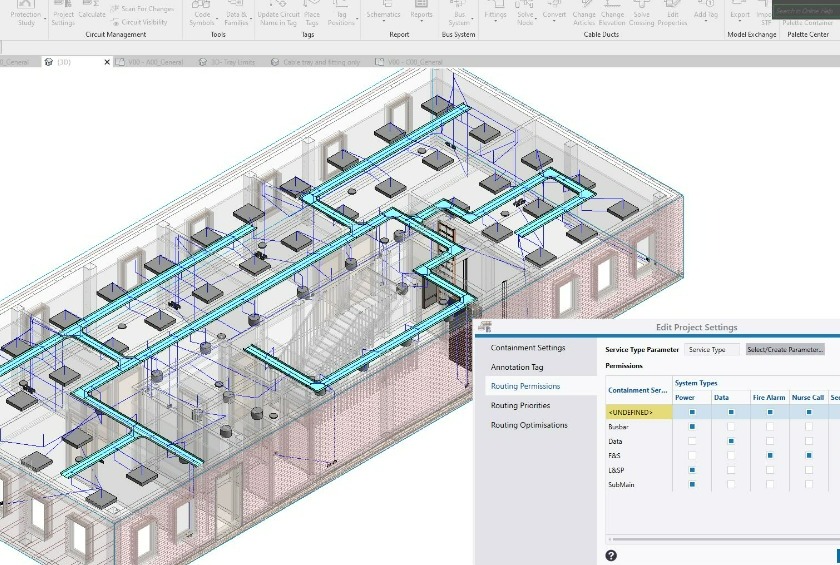Open the Add Tag tool
This screenshot has width=840, height=565.
(x=706, y=10)
